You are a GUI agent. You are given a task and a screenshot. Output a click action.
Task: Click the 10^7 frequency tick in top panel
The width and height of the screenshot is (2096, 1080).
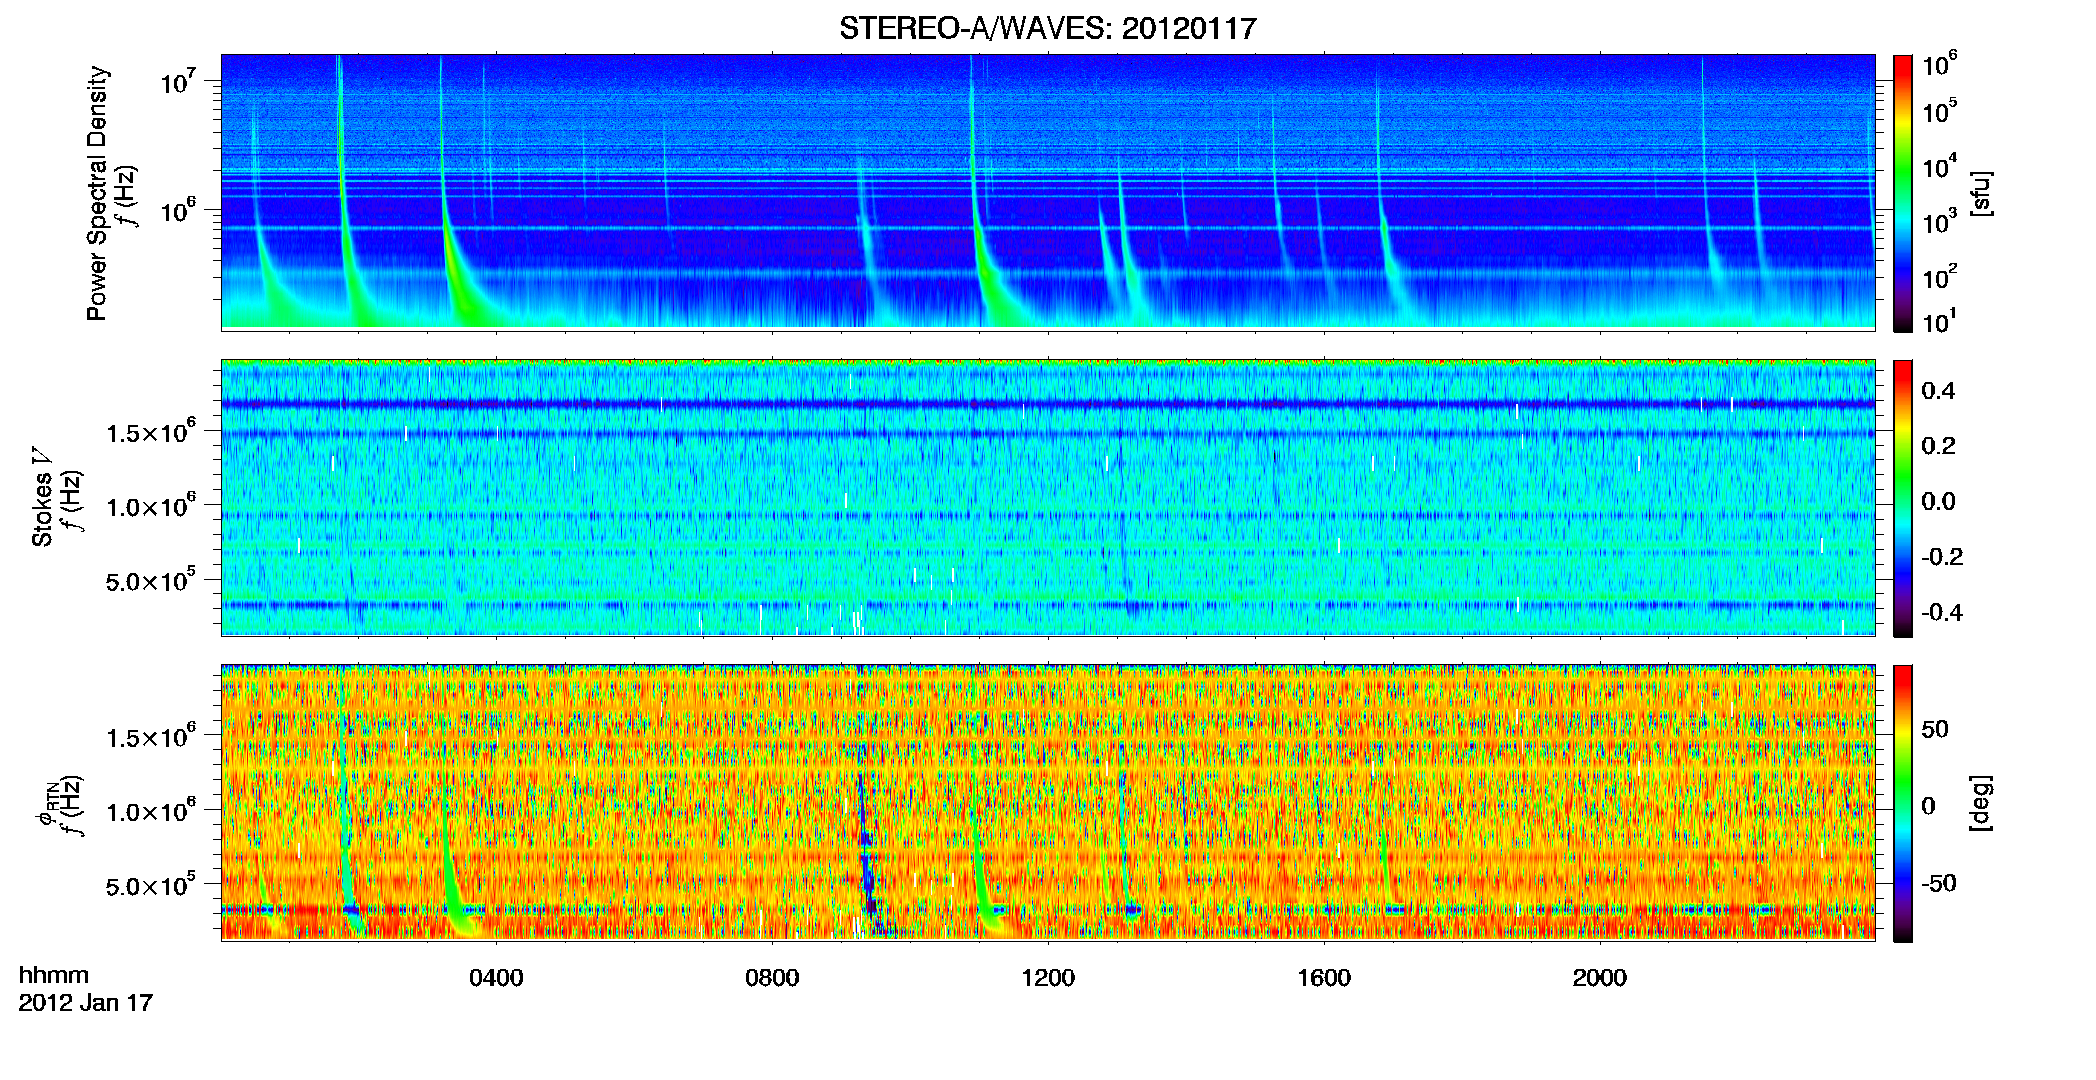[177, 81]
